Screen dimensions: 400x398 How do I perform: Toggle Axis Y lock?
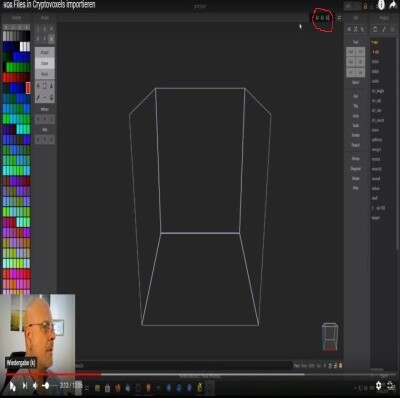point(45,140)
